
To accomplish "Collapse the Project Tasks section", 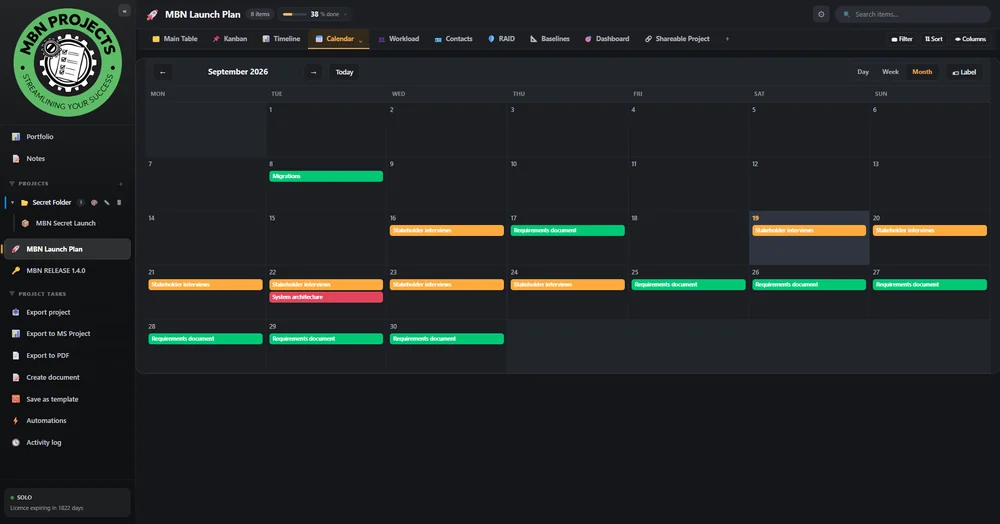I will (x=11, y=294).
